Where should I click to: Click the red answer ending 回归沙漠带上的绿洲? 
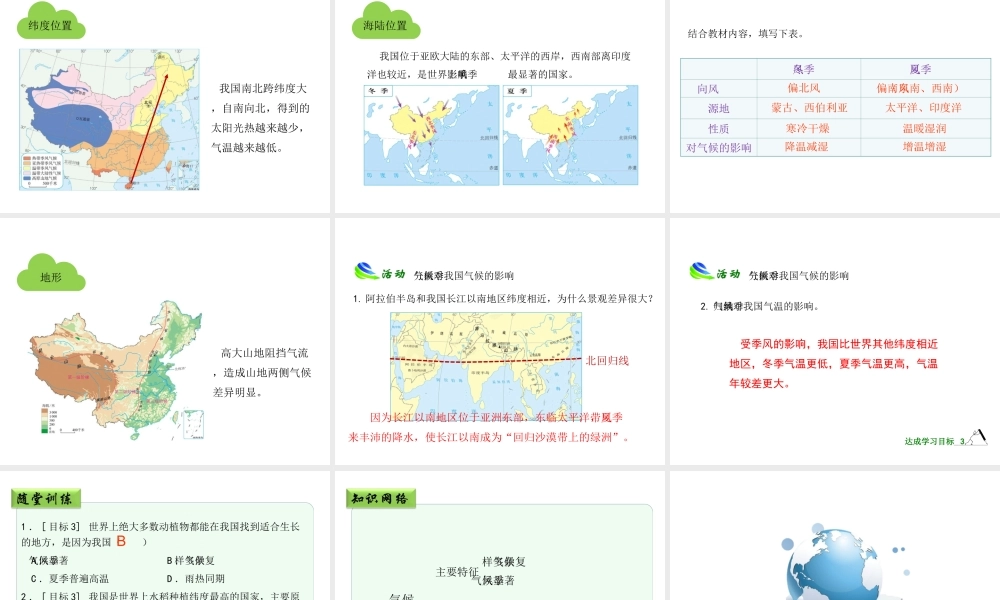(489, 428)
